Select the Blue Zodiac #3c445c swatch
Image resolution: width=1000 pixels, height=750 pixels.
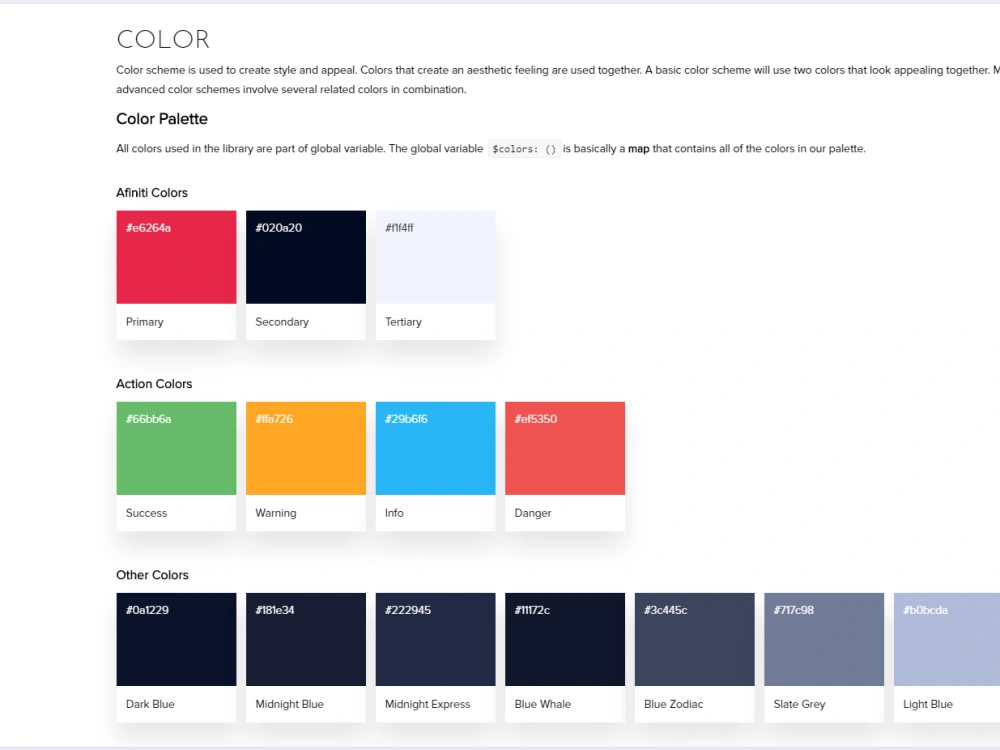(695, 640)
